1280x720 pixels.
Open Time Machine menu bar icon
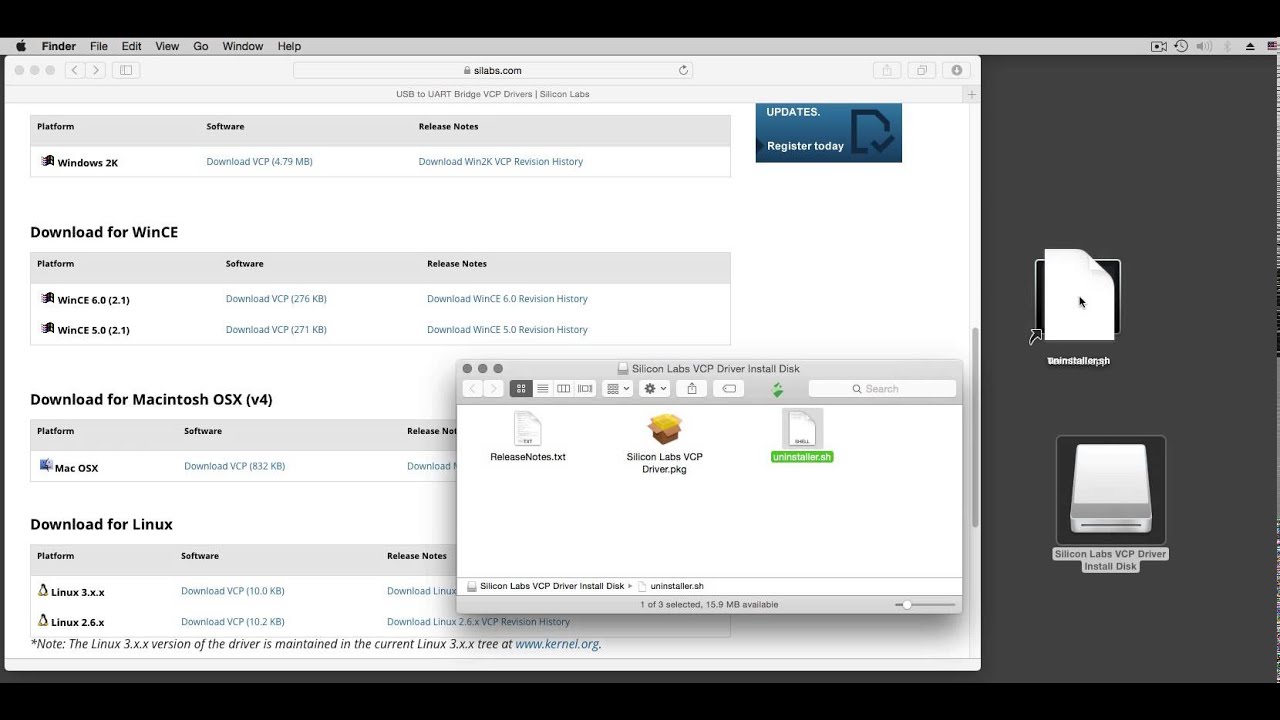1181,46
